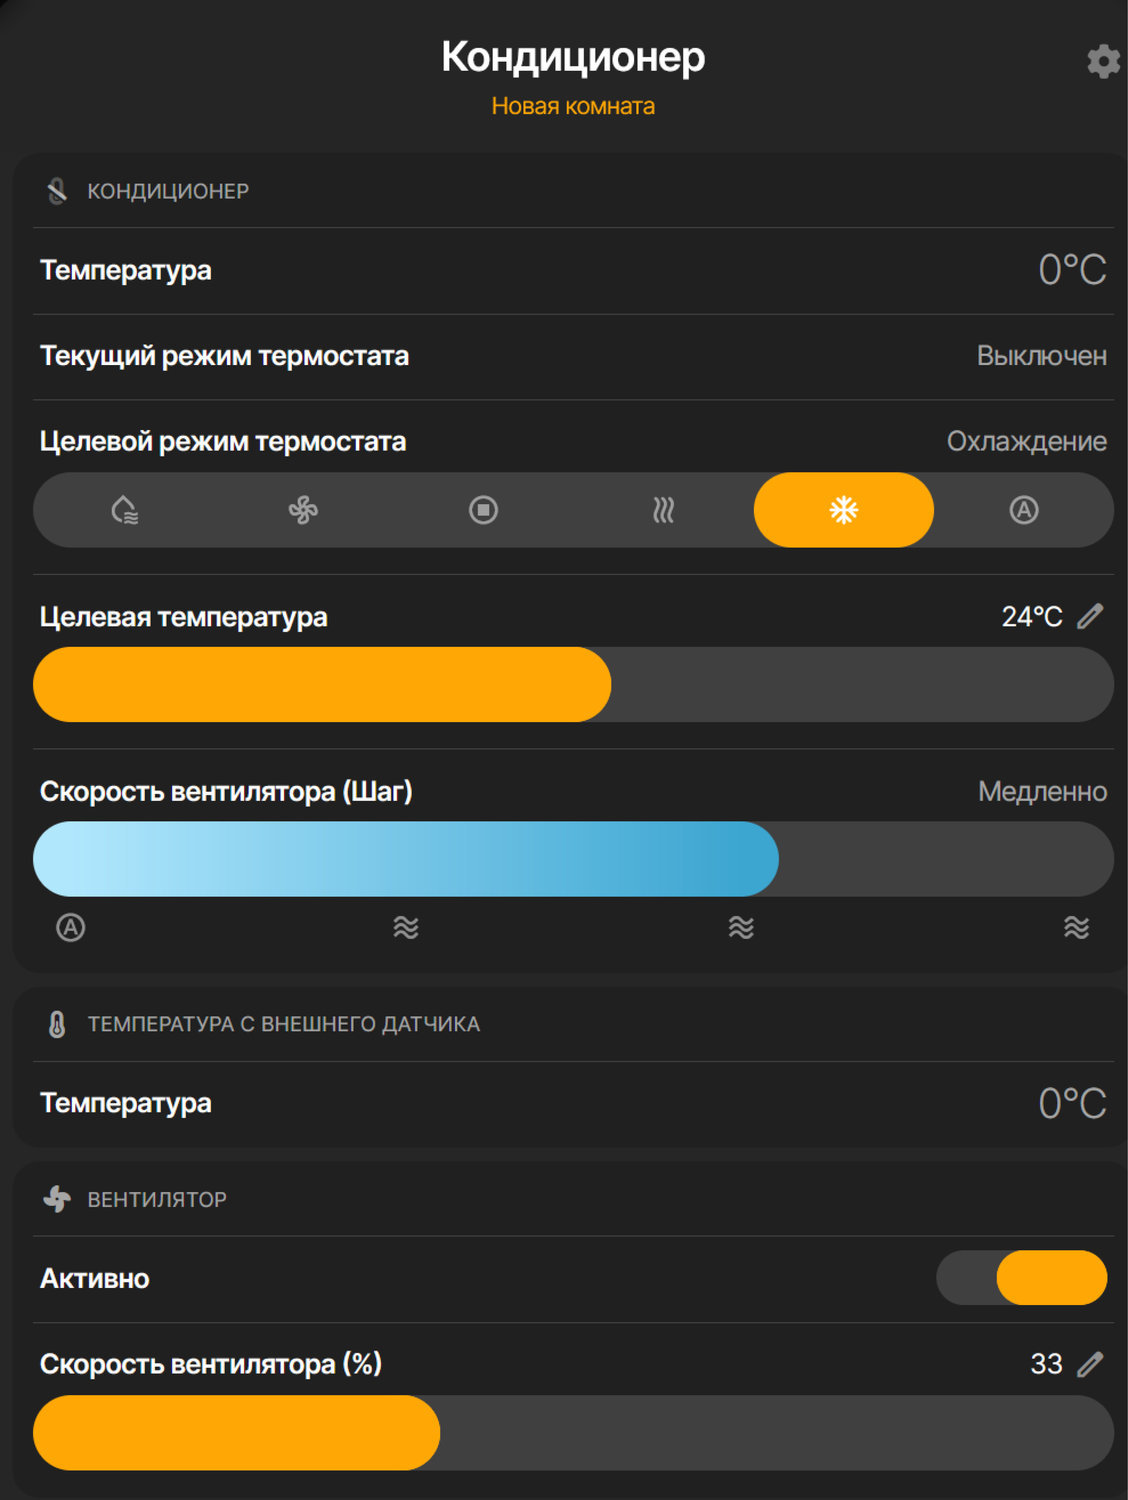
Task: Switch thermostat to fan-only mode icon
Action: click(303, 511)
